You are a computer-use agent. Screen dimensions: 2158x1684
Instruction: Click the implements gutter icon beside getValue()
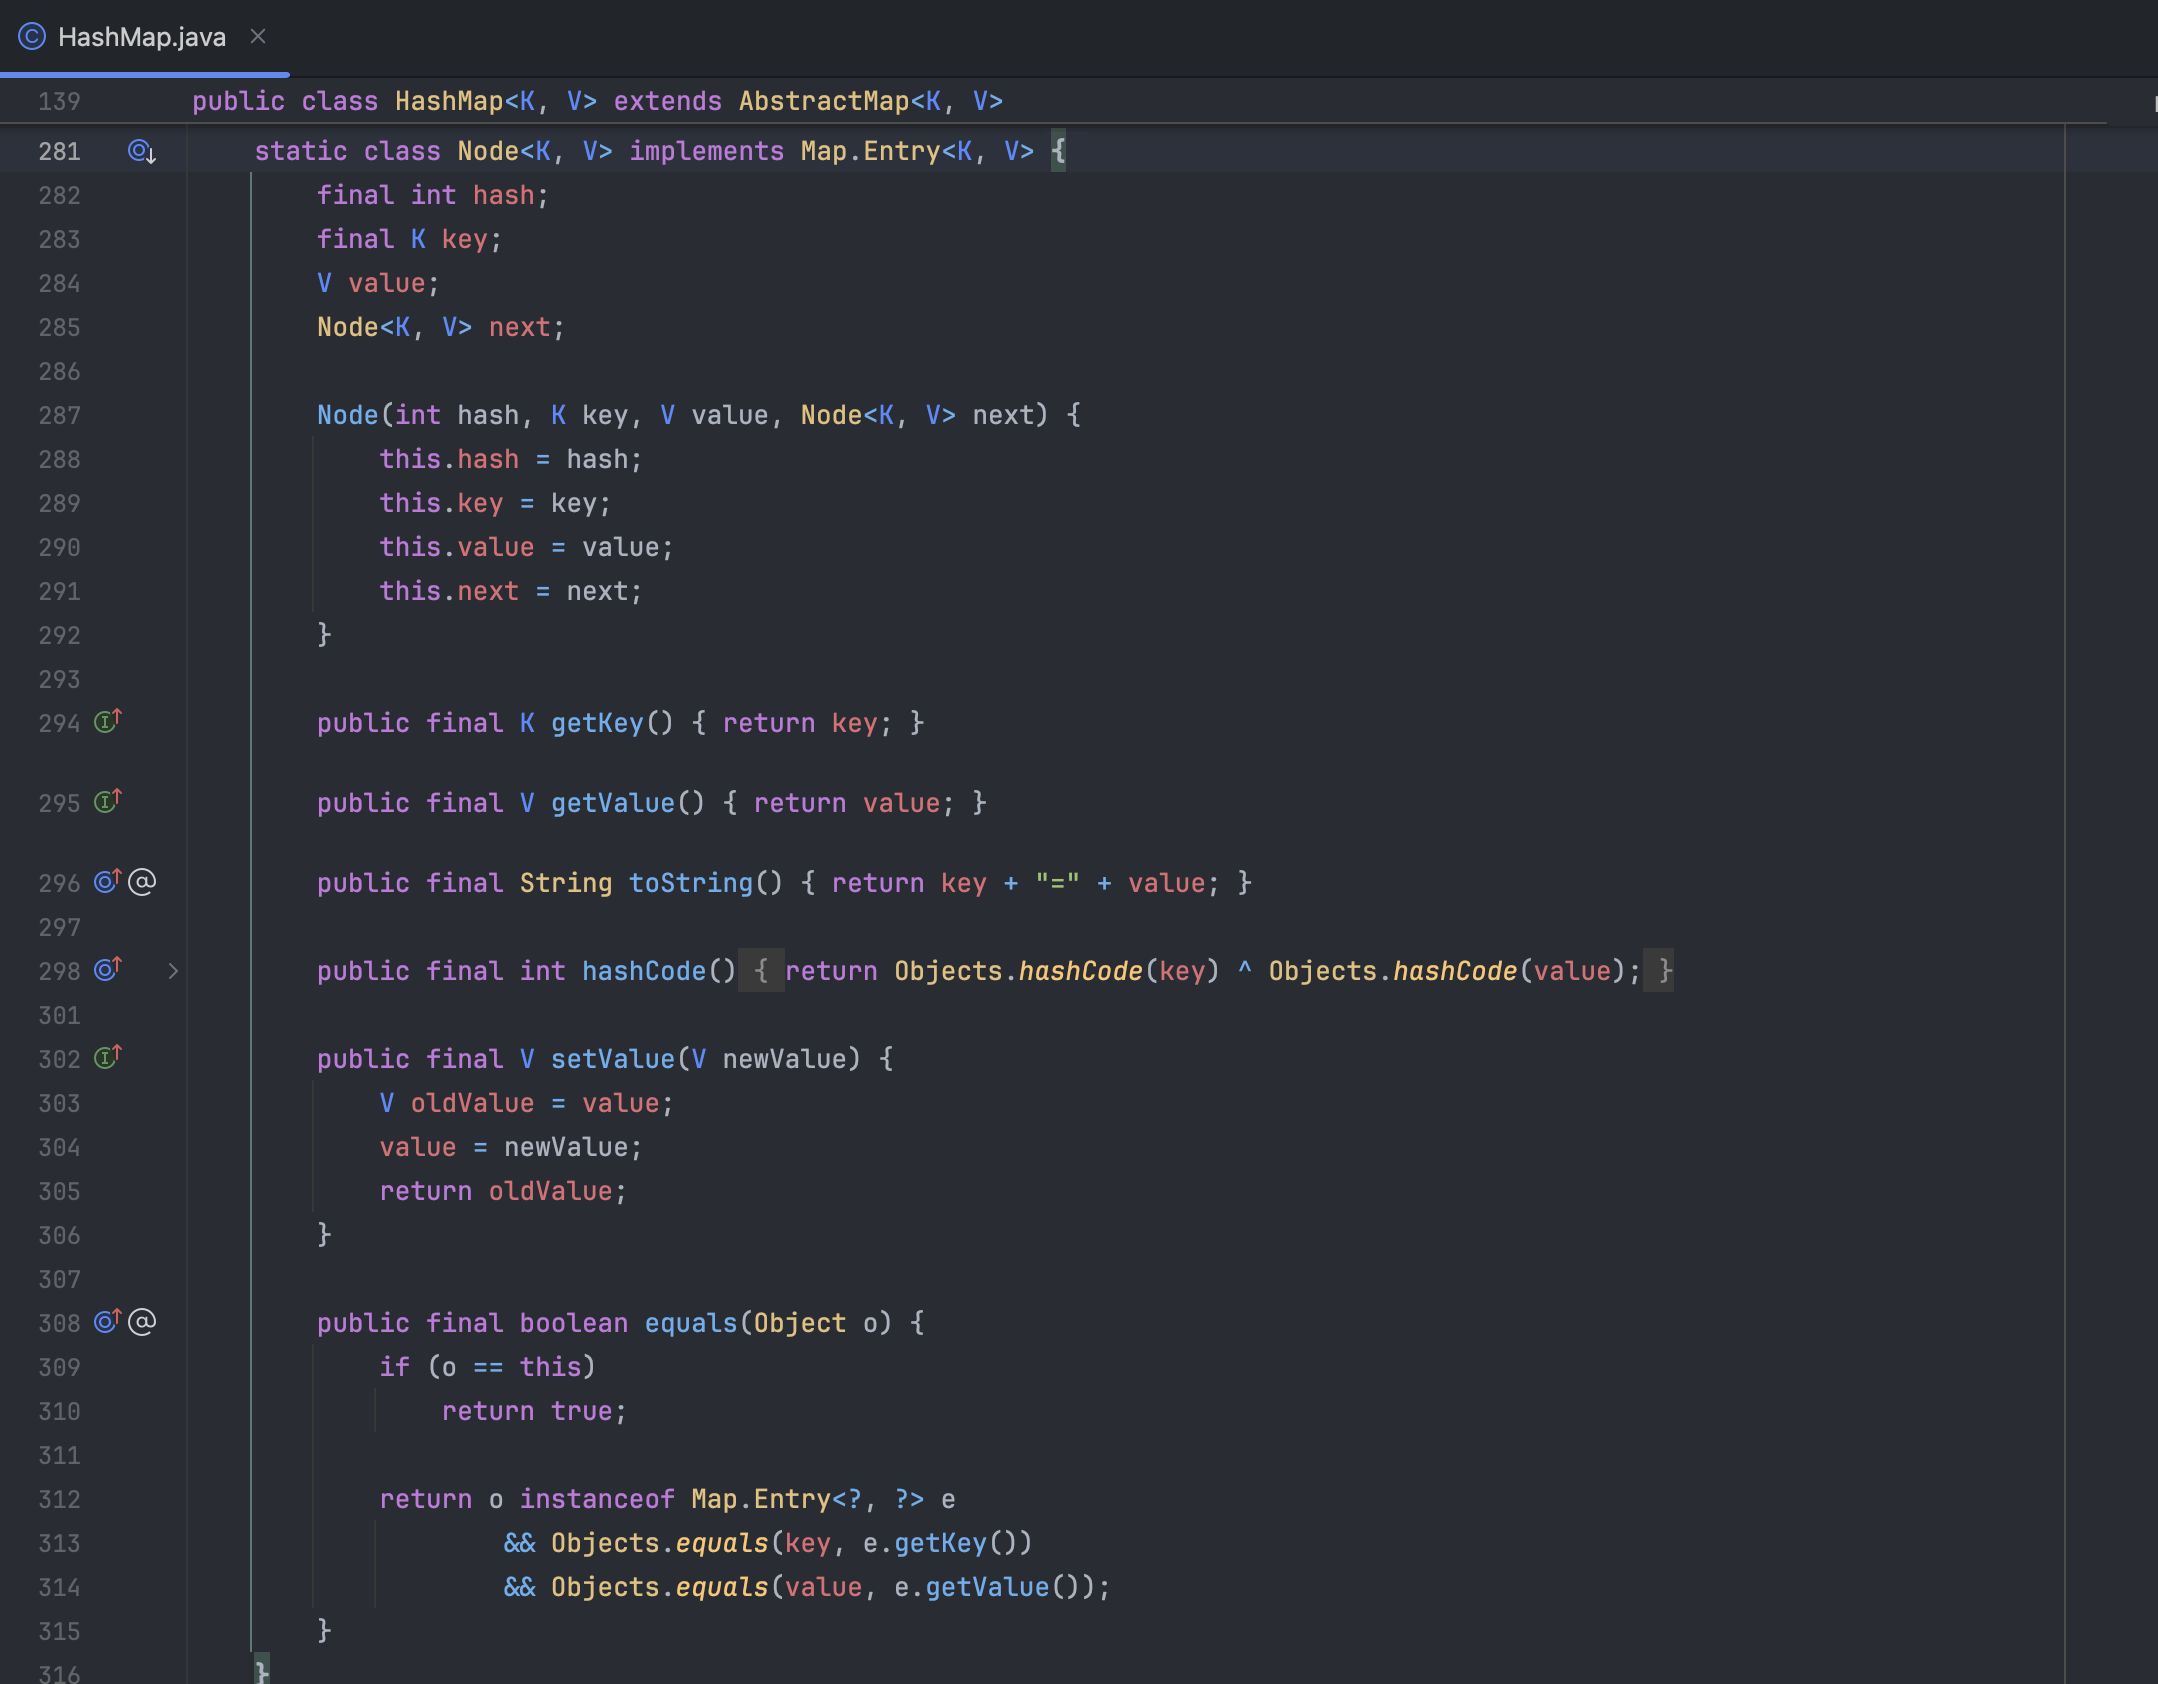click(107, 801)
